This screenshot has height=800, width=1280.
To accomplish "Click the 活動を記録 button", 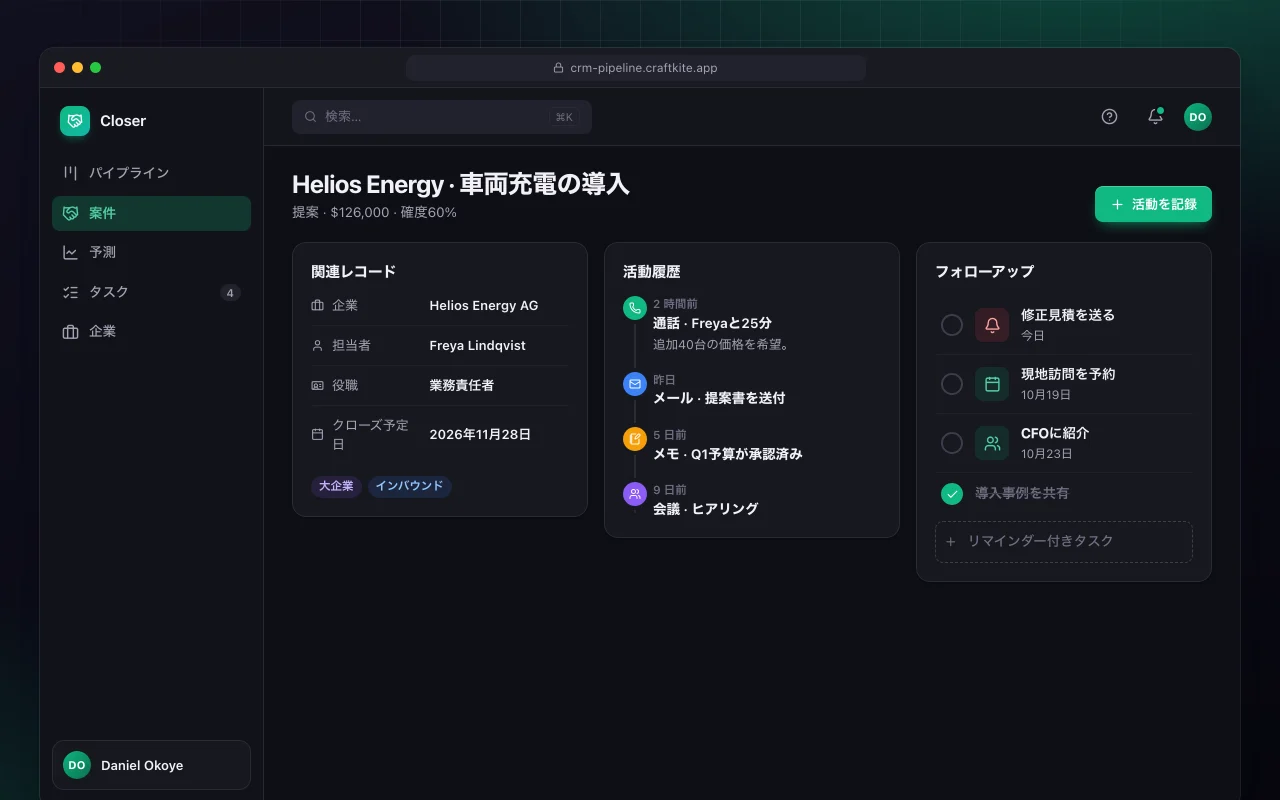I will (x=1153, y=204).
